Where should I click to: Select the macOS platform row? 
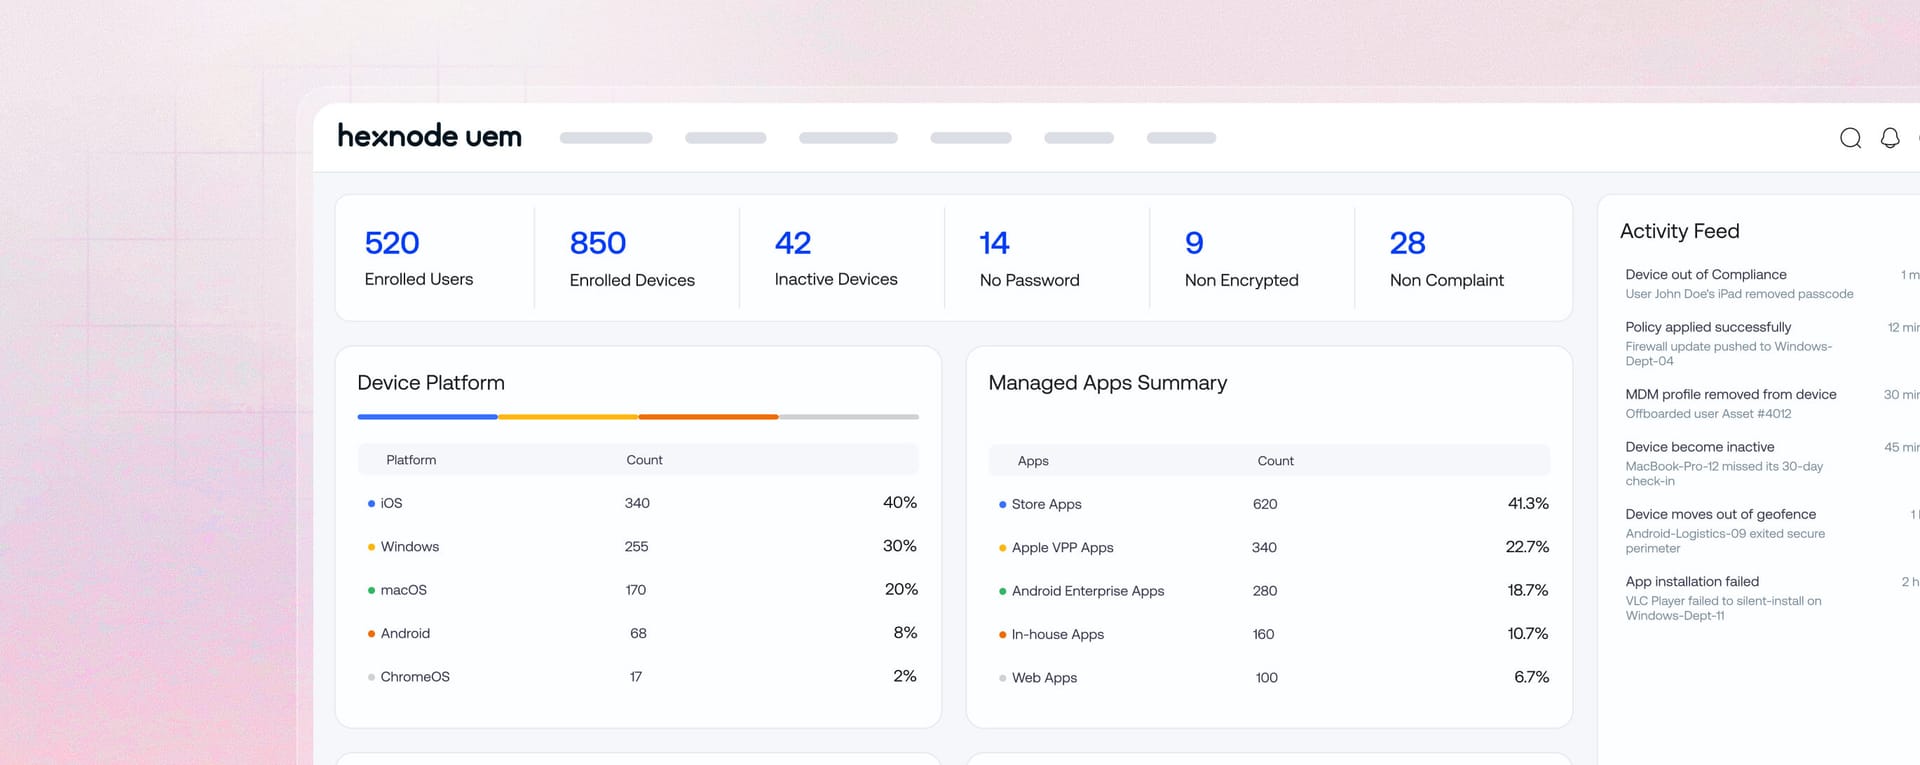[x=638, y=590]
